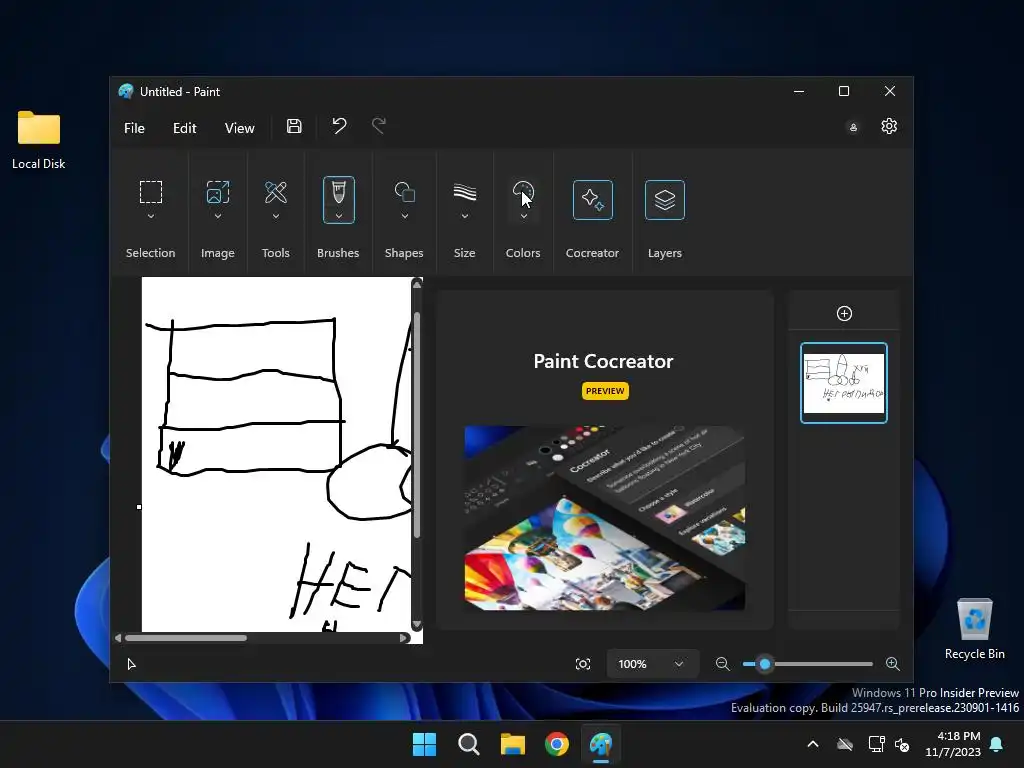Open the Windows Start menu

[x=424, y=744]
